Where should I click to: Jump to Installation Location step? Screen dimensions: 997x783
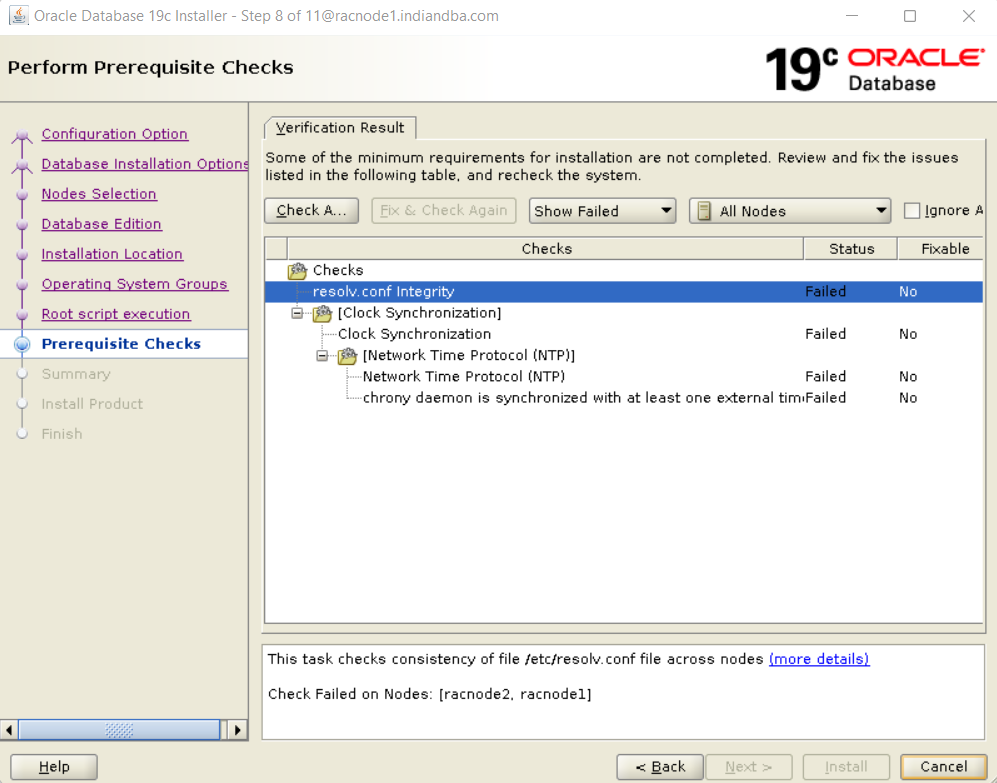click(112, 254)
